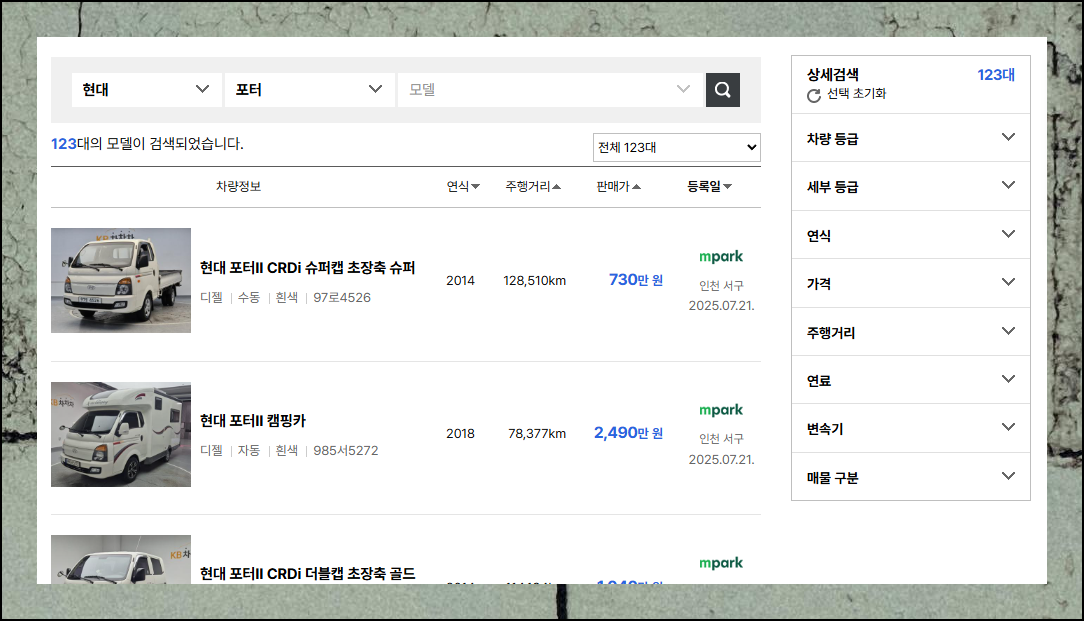Click the camping car thumbnail image
Image resolution: width=1084 pixels, height=621 pixels.
[121, 434]
